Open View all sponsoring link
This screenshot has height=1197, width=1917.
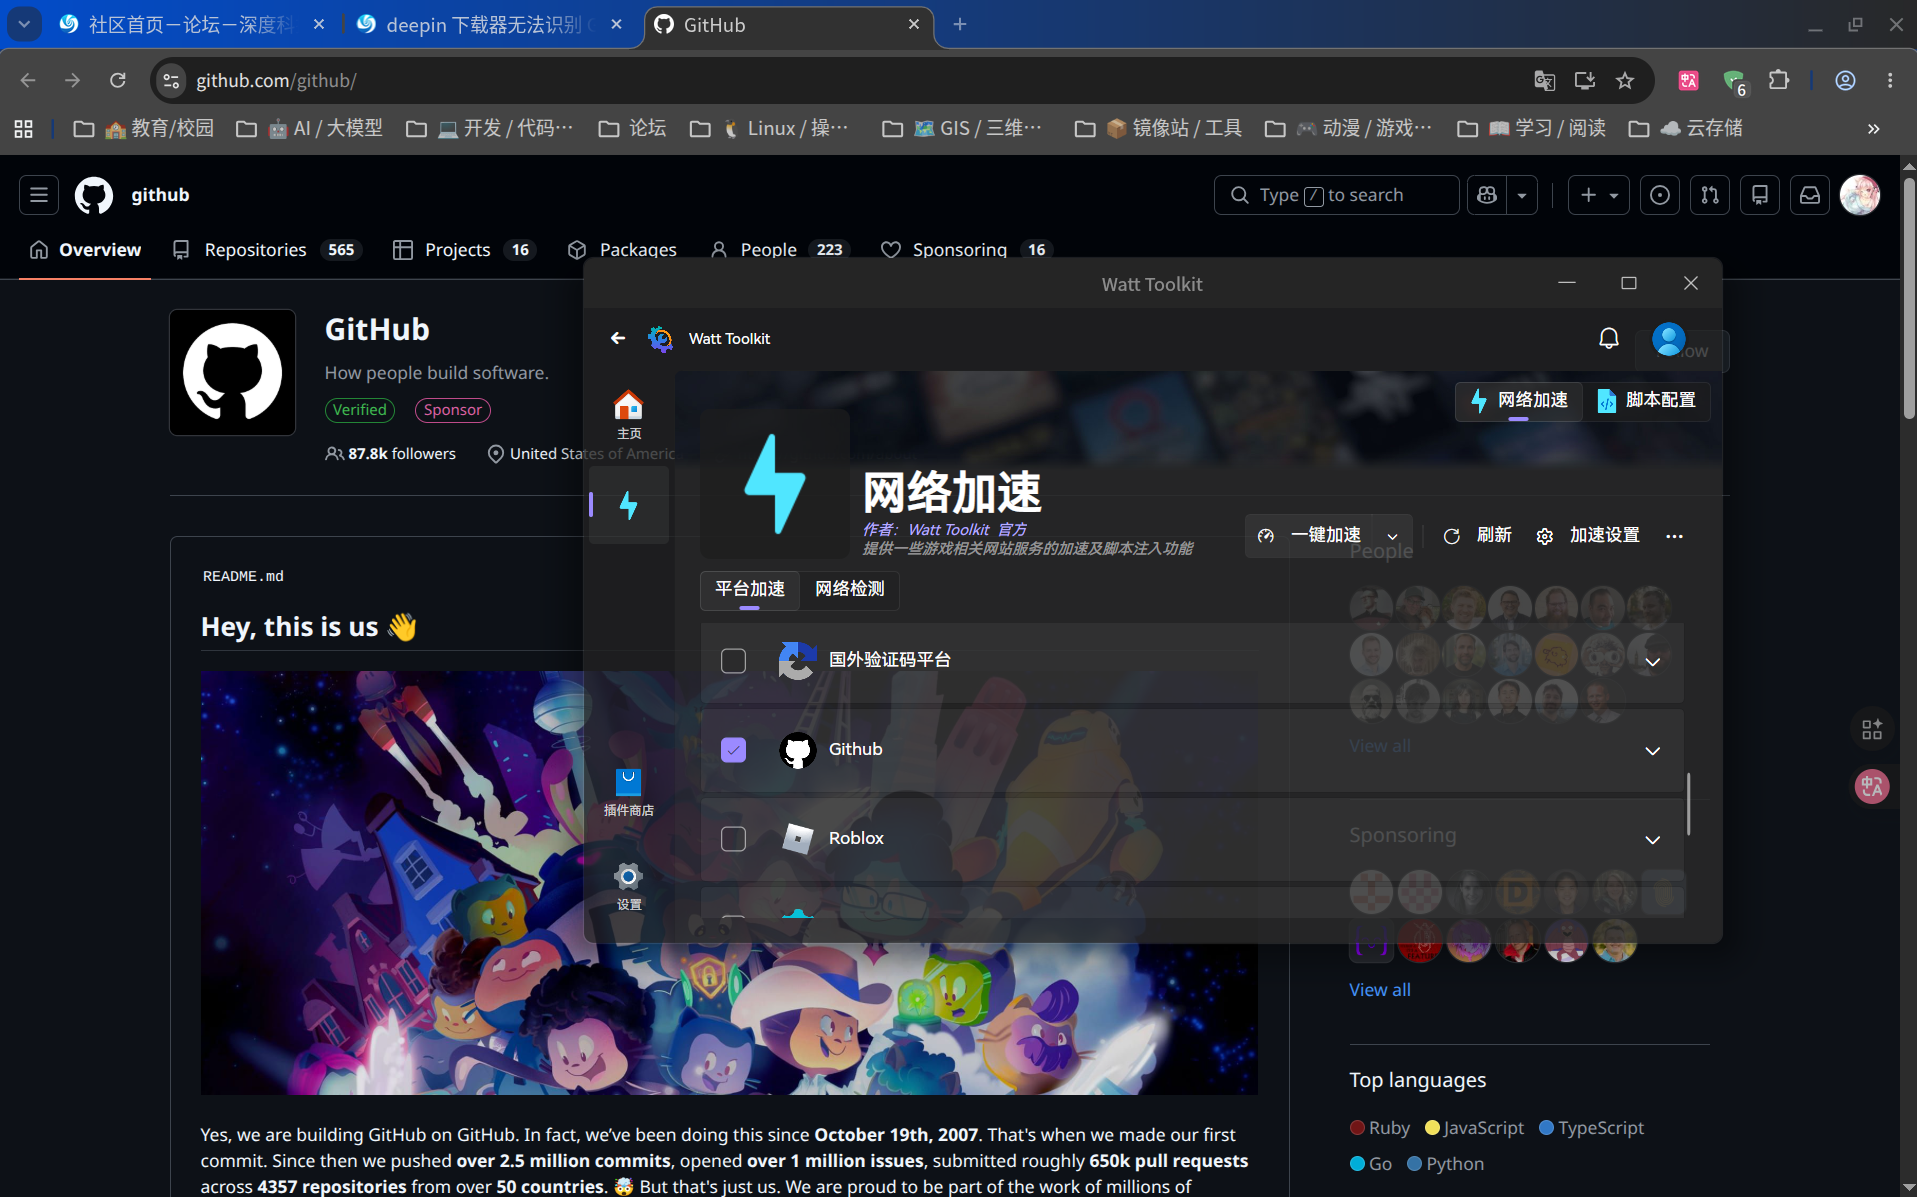coord(1379,990)
